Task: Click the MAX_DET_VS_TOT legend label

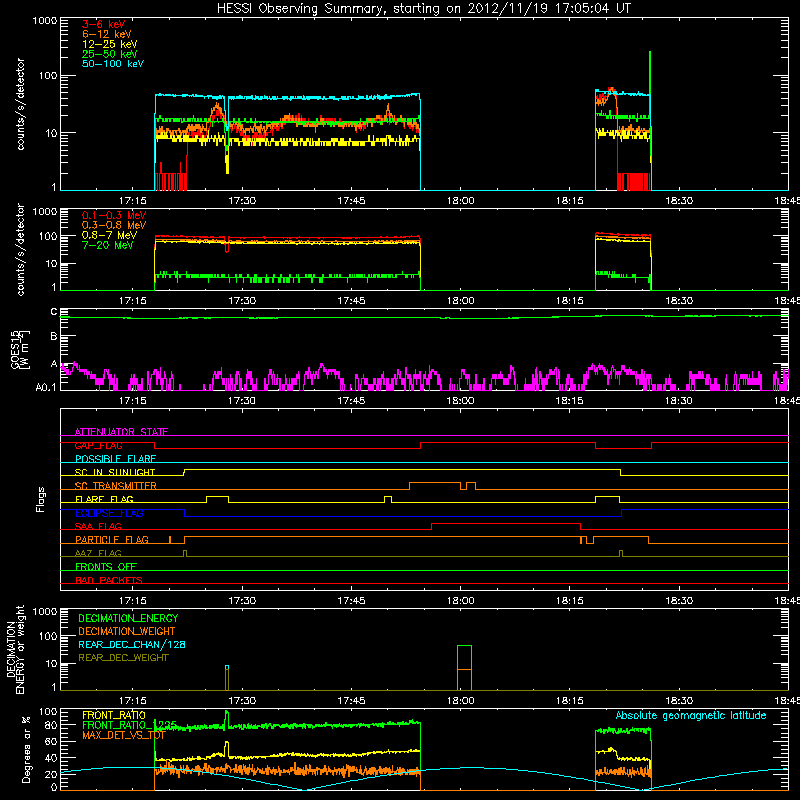Action: click(123, 735)
